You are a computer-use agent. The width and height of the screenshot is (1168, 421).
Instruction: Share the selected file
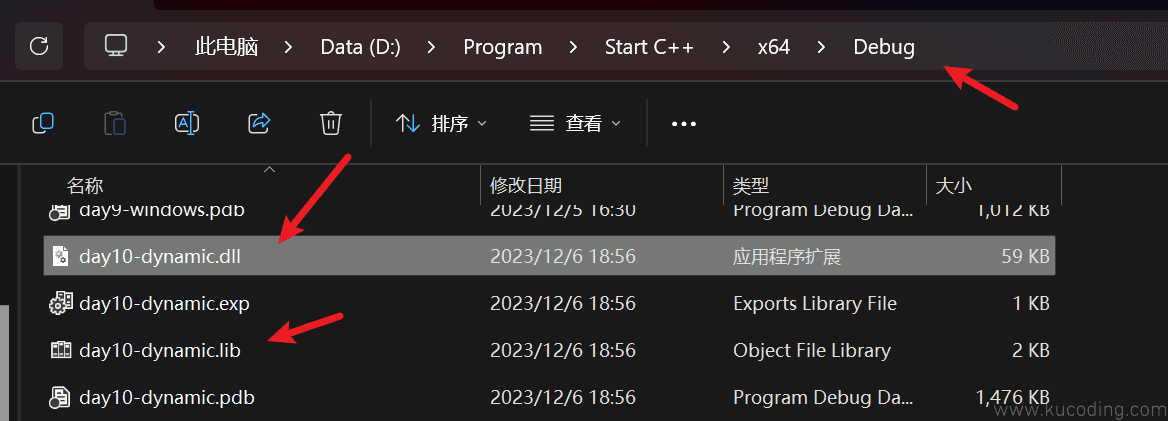click(x=258, y=123)
